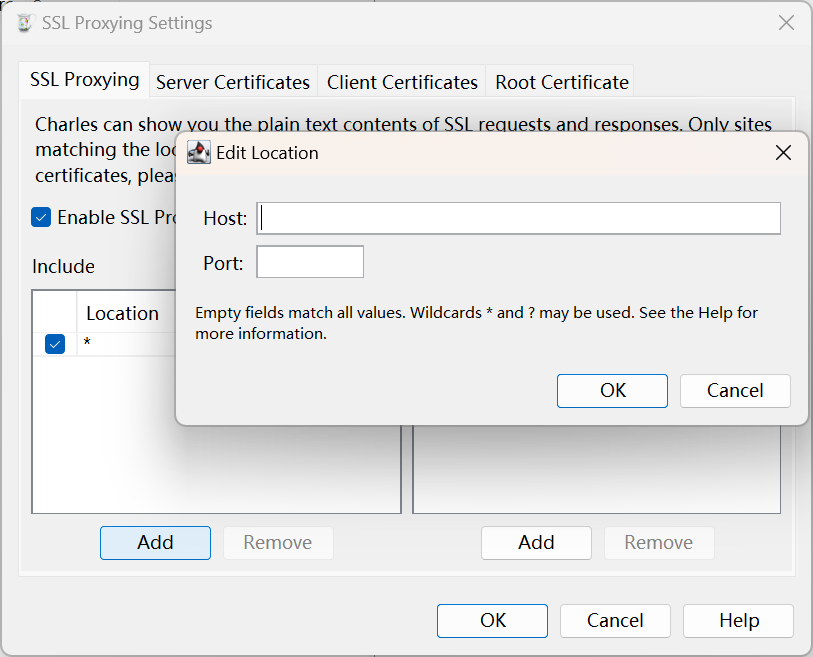This screenshot has height=657, width=813.
Task: Open the Server Certificates tab
Action: click(233, 82)
